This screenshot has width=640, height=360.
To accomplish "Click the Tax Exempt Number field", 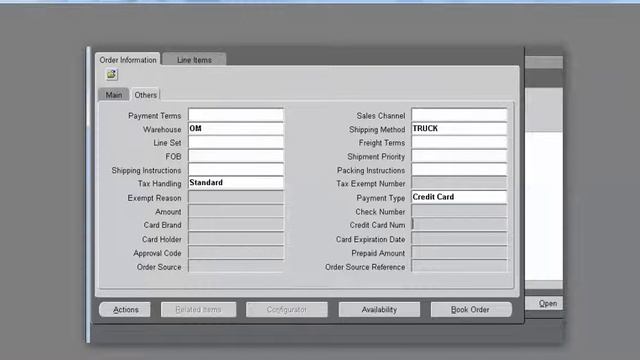I will 459,183.
